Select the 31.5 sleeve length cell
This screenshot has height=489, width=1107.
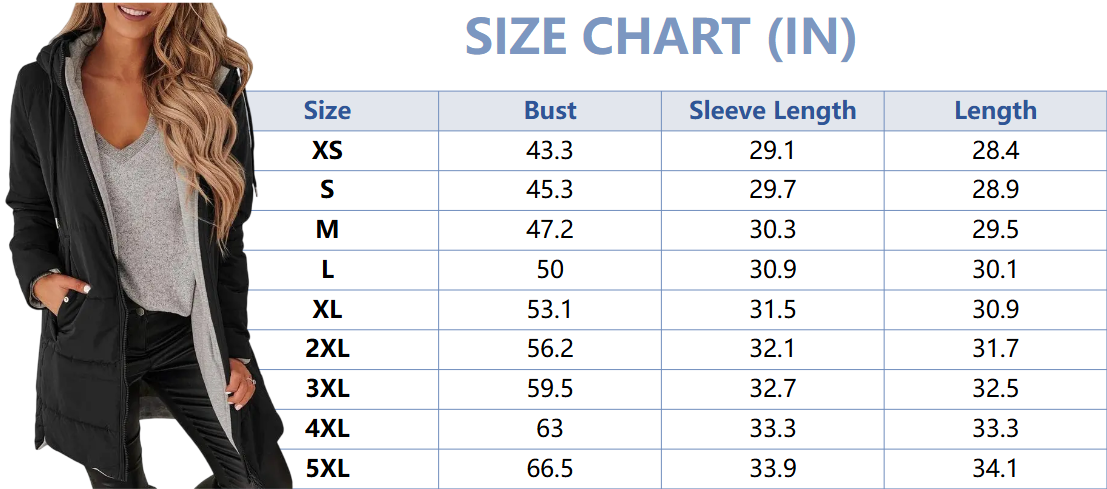tap(772, 310)
